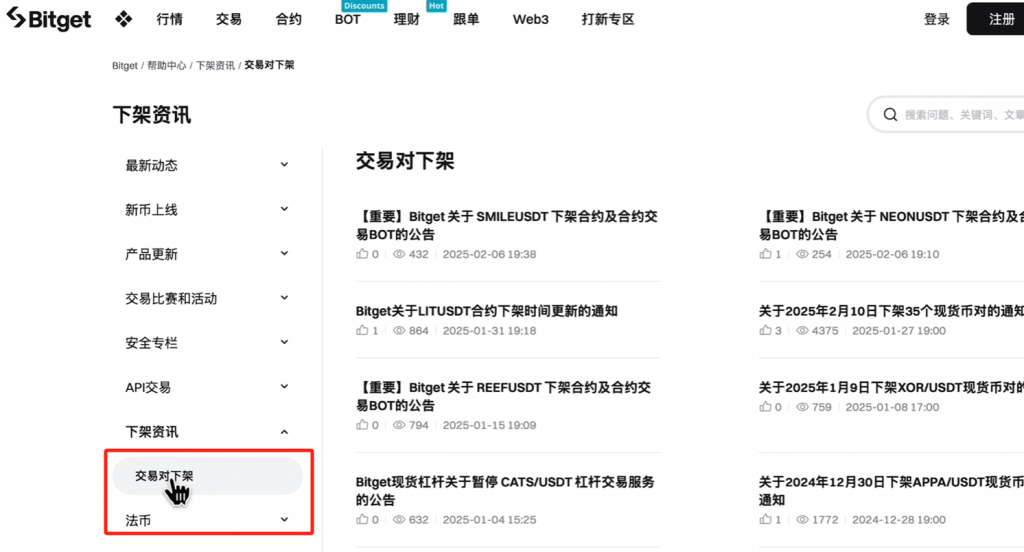Like the NEONUSDT announcement with thumbs-up
The width and height of the screenshot is (1024, 552).
pyautogui.click(x=765, y=254)
